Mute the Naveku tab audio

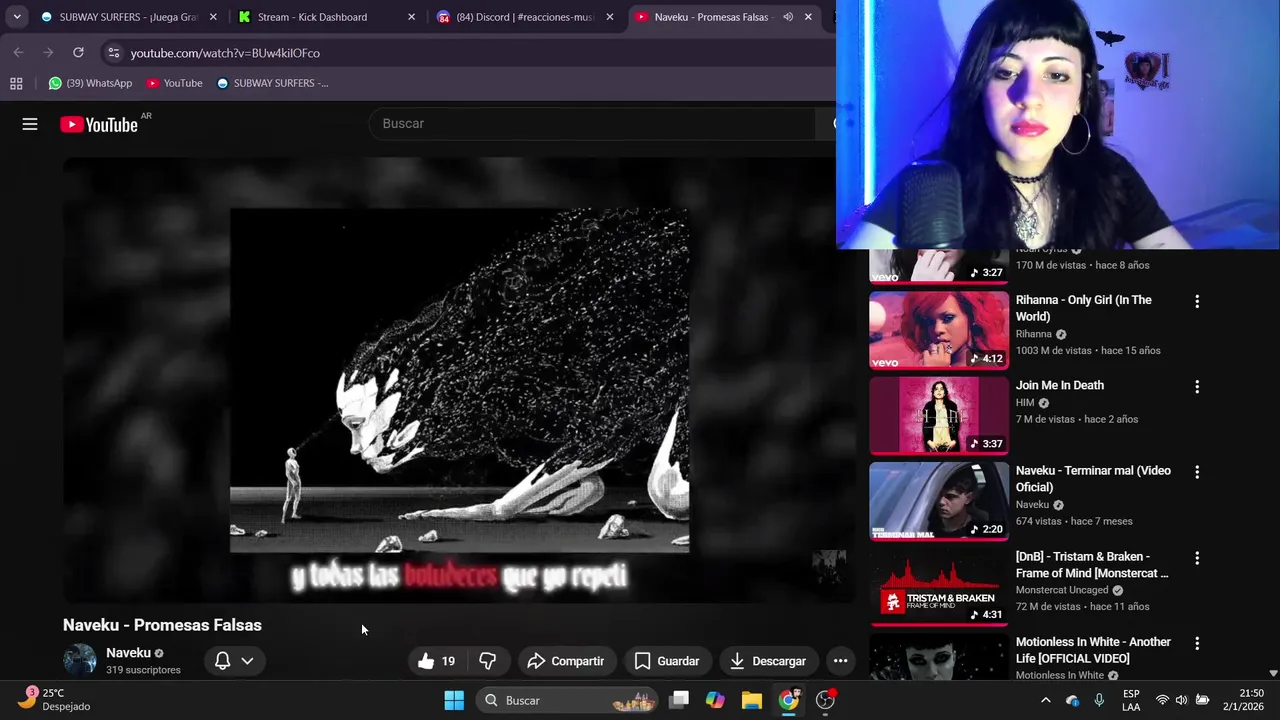(x=788, y=17)
